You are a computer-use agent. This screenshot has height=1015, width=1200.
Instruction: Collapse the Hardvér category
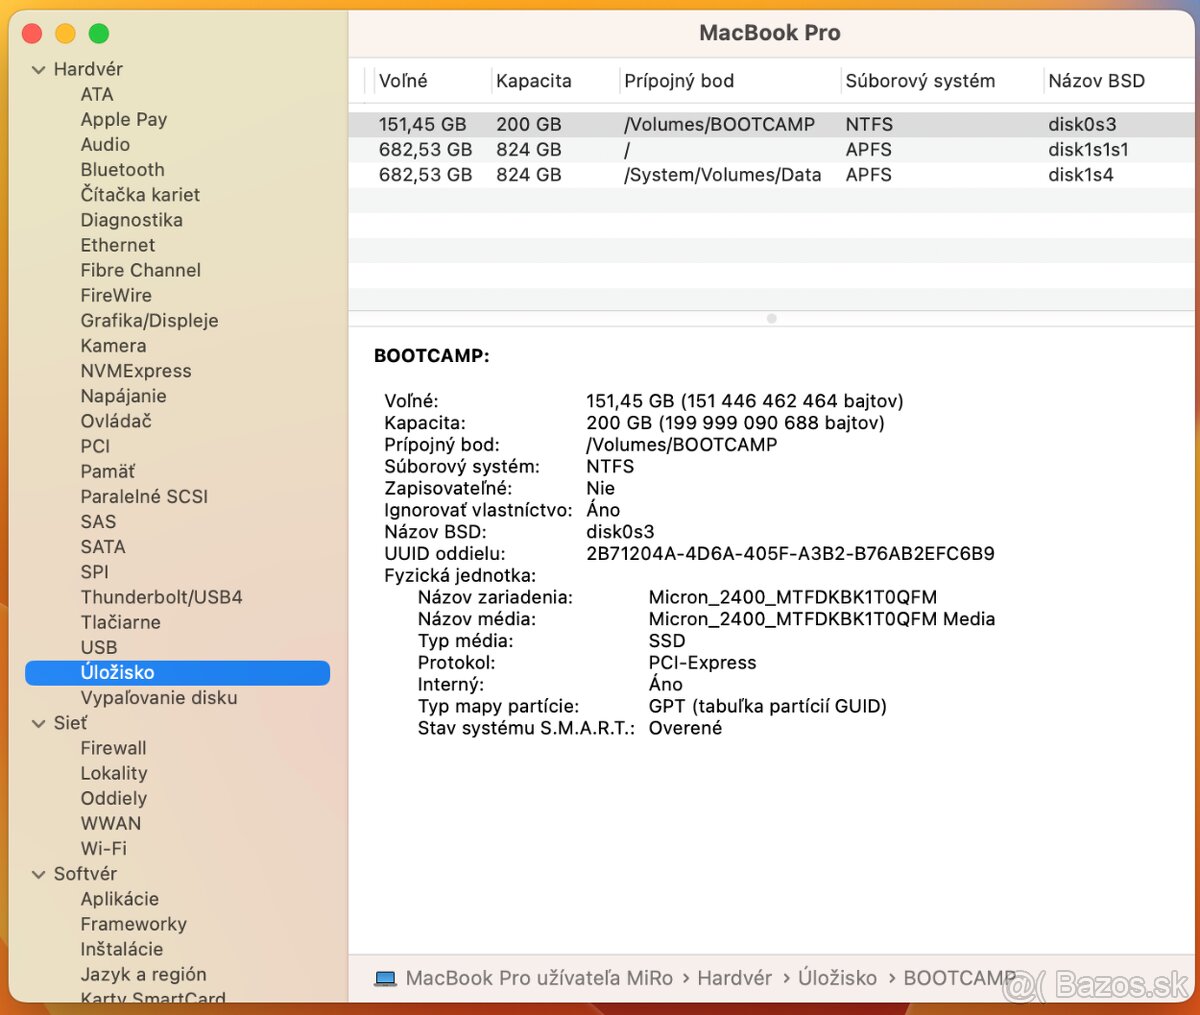click(38, 69)
